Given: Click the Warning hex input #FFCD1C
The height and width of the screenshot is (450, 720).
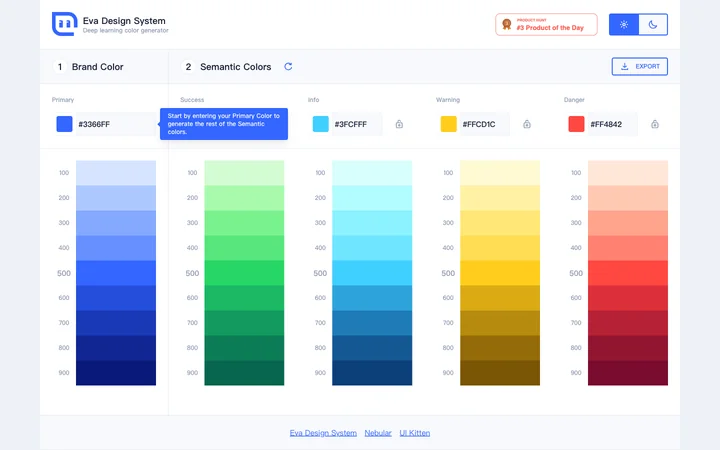Looking at the screenshot, I should [484, 124].
